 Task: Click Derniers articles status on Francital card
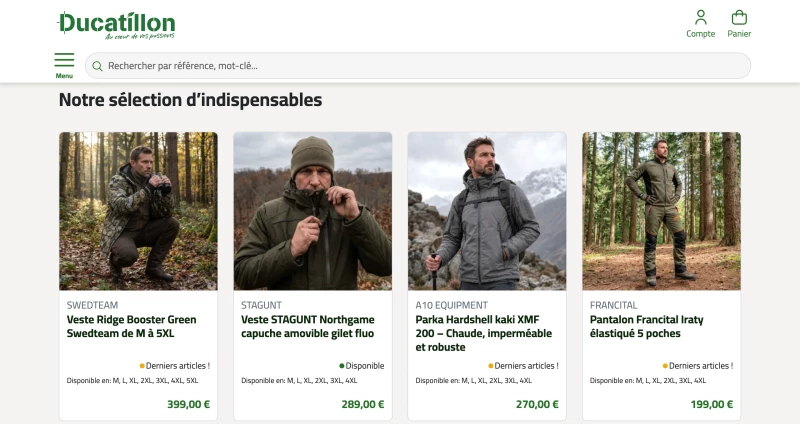(698, 366)
